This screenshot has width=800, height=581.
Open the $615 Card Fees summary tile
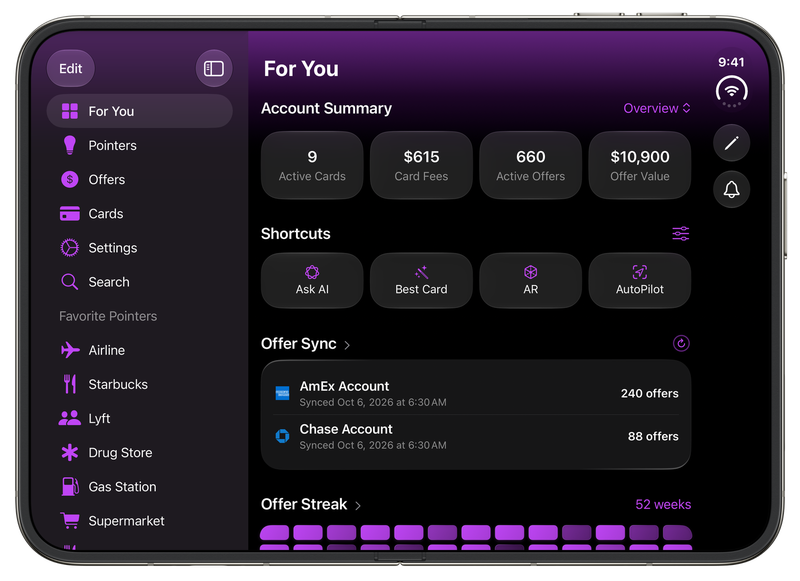coord(421,165)
